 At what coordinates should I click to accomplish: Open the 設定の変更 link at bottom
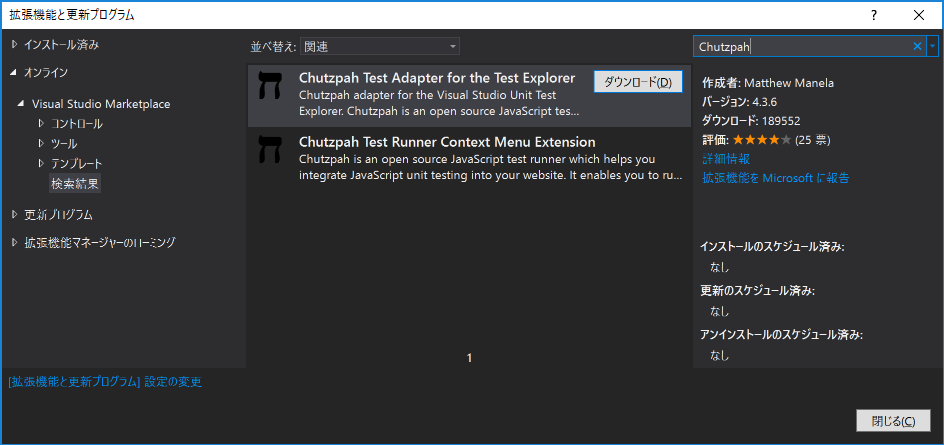(105, 382)
